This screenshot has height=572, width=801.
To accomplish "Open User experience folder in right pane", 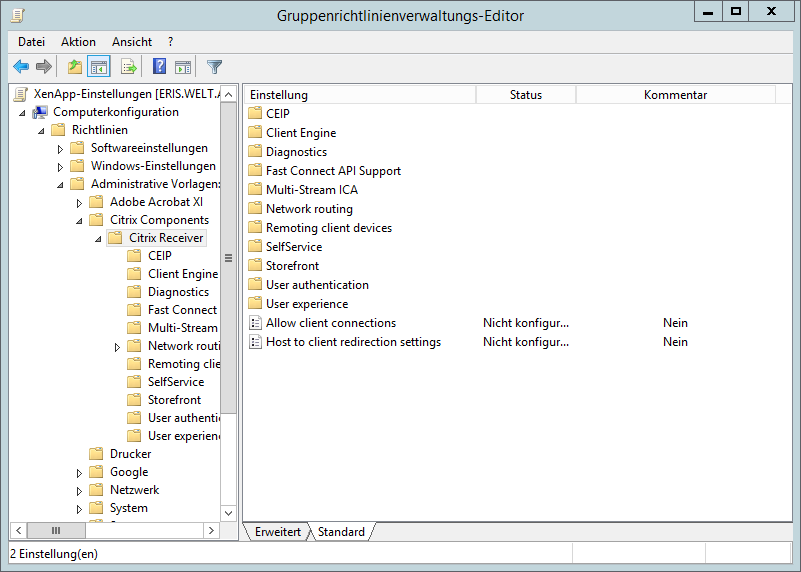I will coord(307,304).
